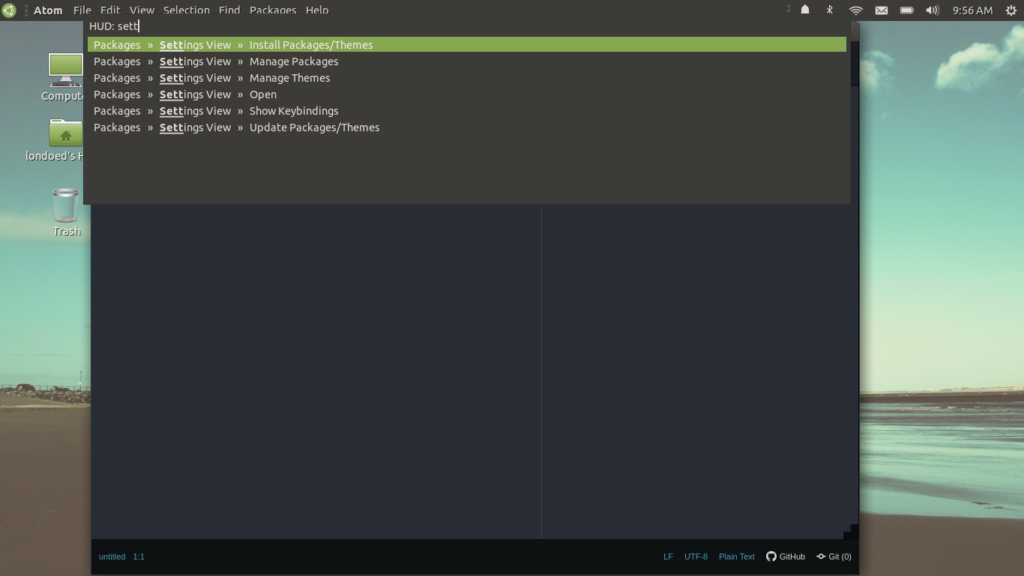Select the Trash desktop icon
The image size is (1024, 576).
[x=66, y=212]
